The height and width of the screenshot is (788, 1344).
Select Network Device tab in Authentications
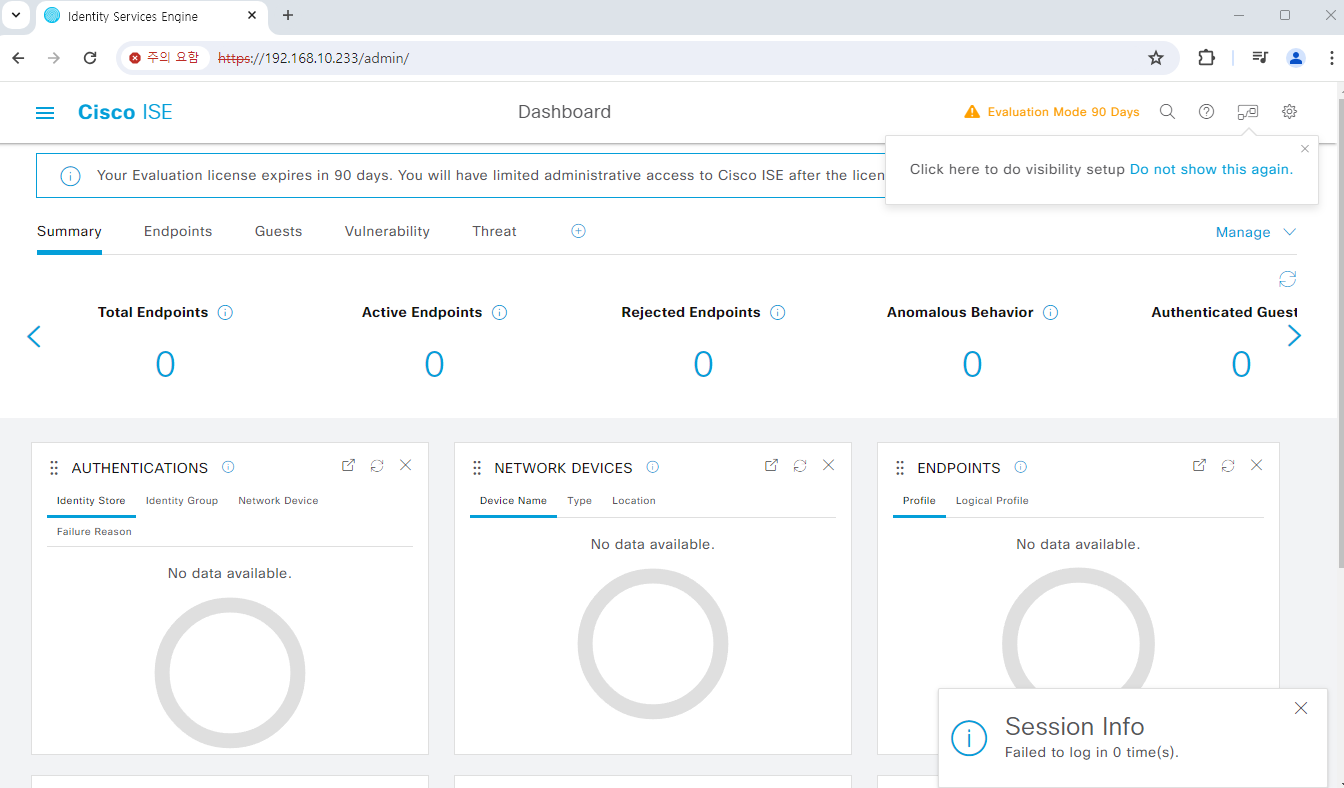[278, 501]
